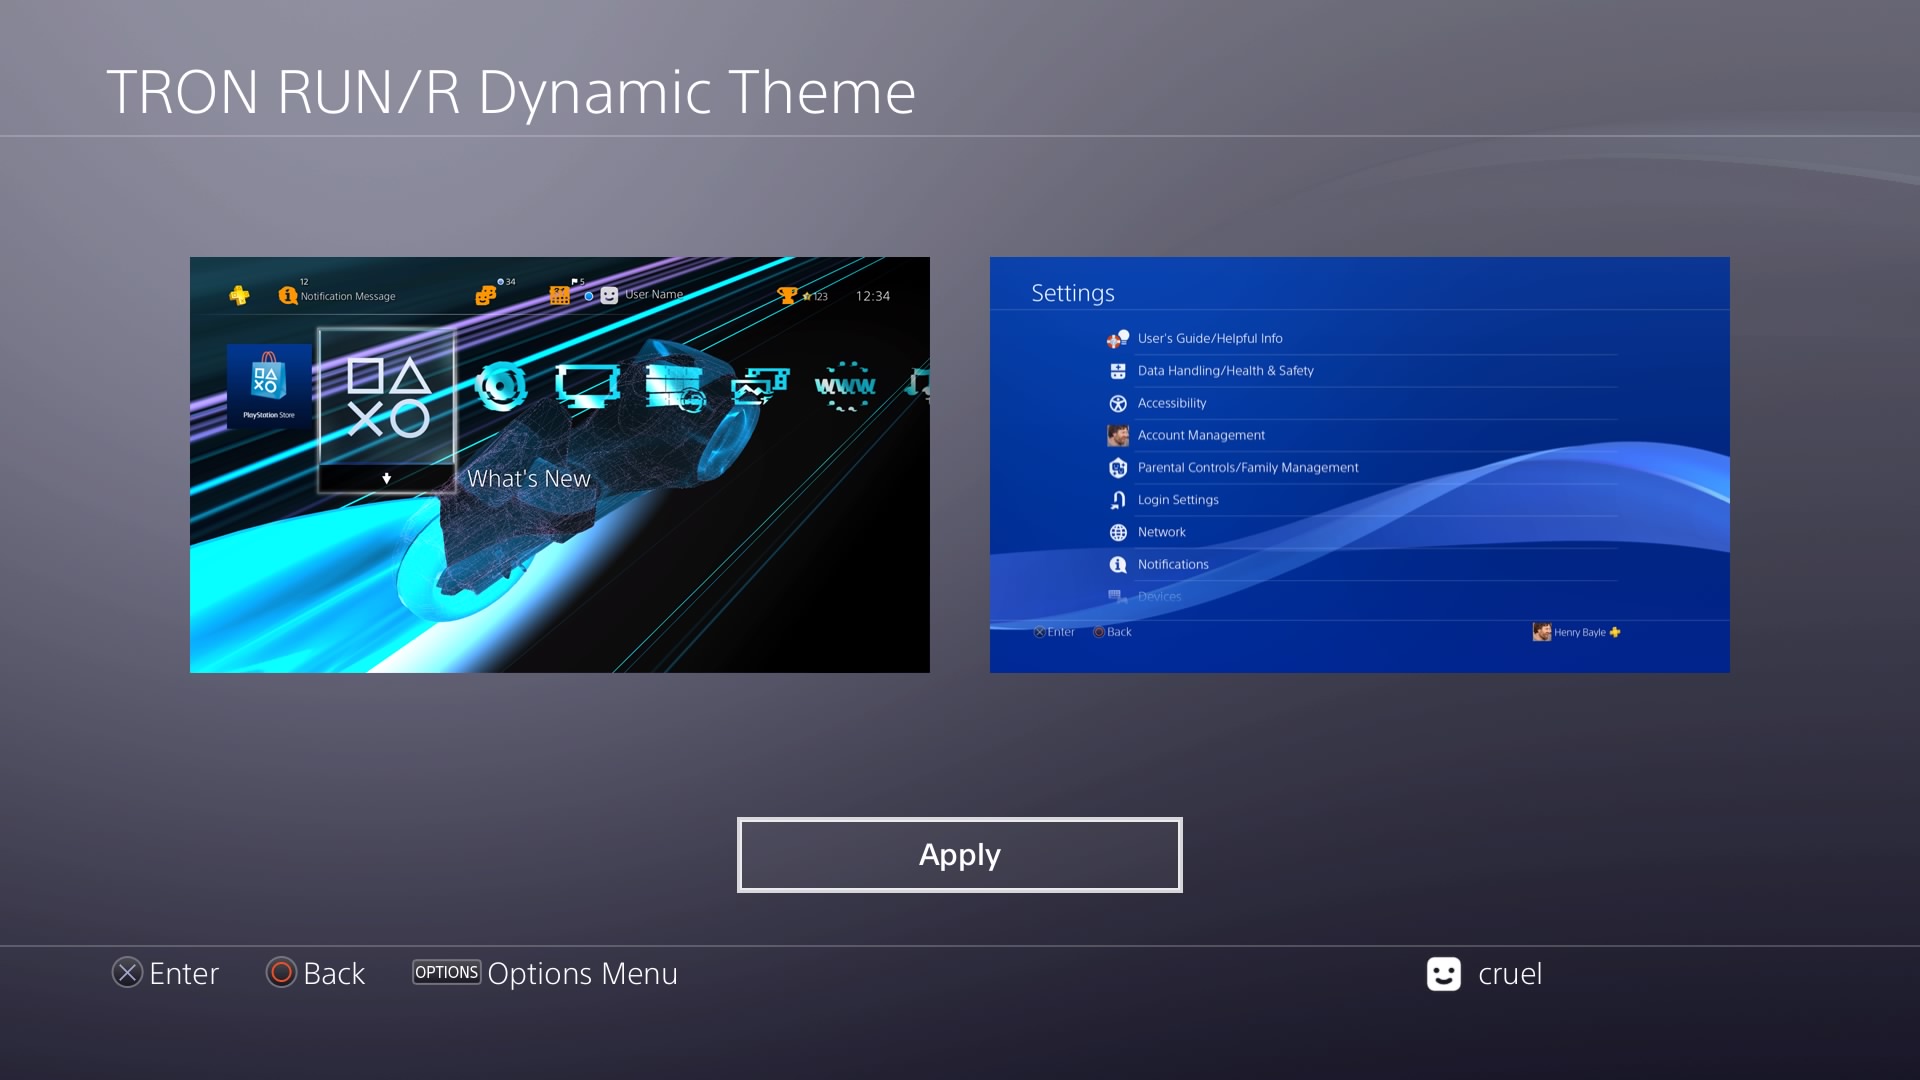
Task: Select Network in settings preview
Action: click(1161, 532)
